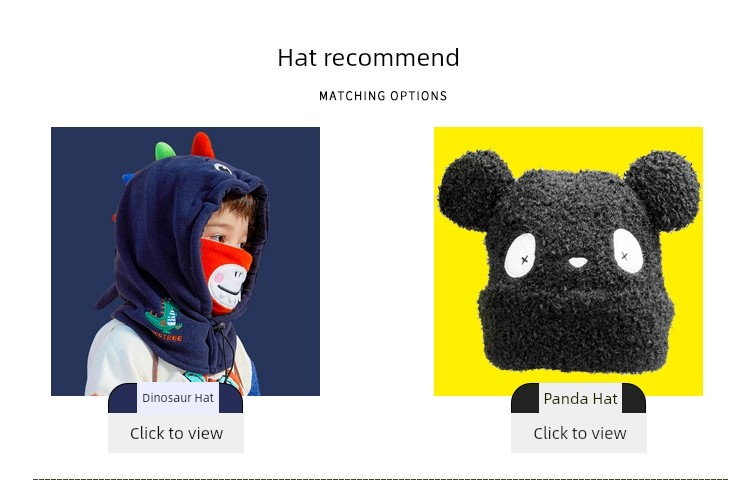Screen dimensions: 750x500
Task: Open the Panda Hat label
Action: 580,398
